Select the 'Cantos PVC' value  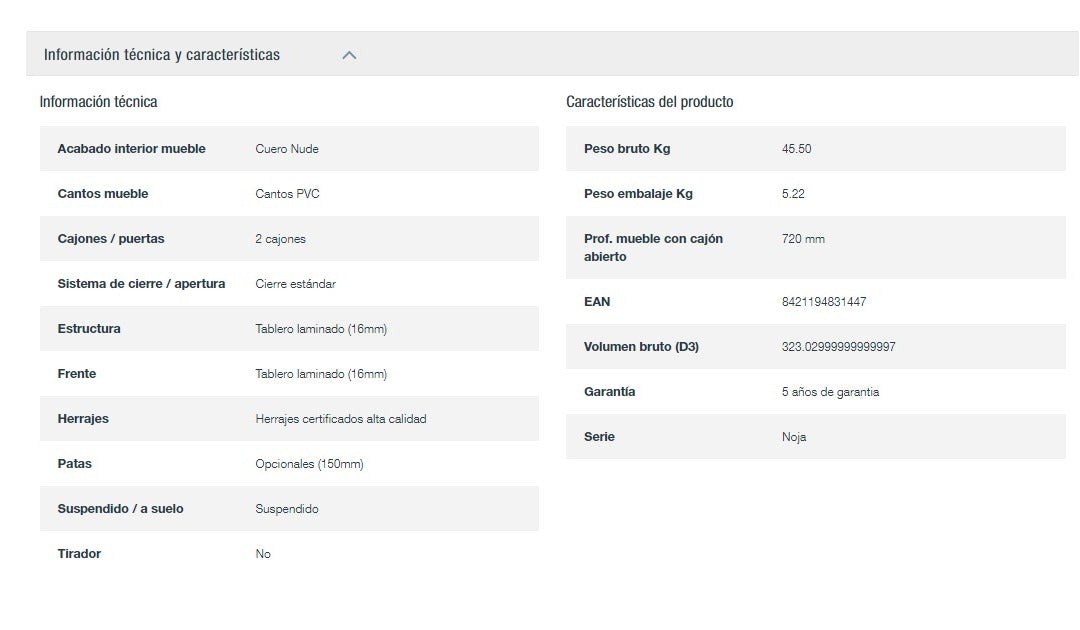(287, 194)
